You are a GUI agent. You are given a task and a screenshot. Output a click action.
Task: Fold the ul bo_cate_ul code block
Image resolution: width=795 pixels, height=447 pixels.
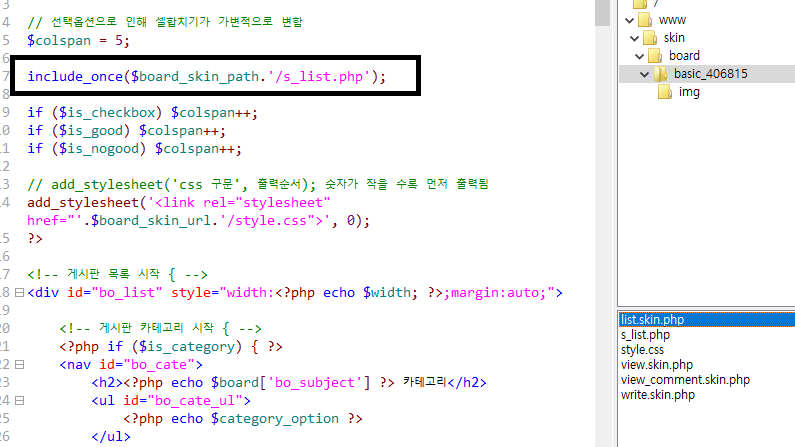pos(19,401)
